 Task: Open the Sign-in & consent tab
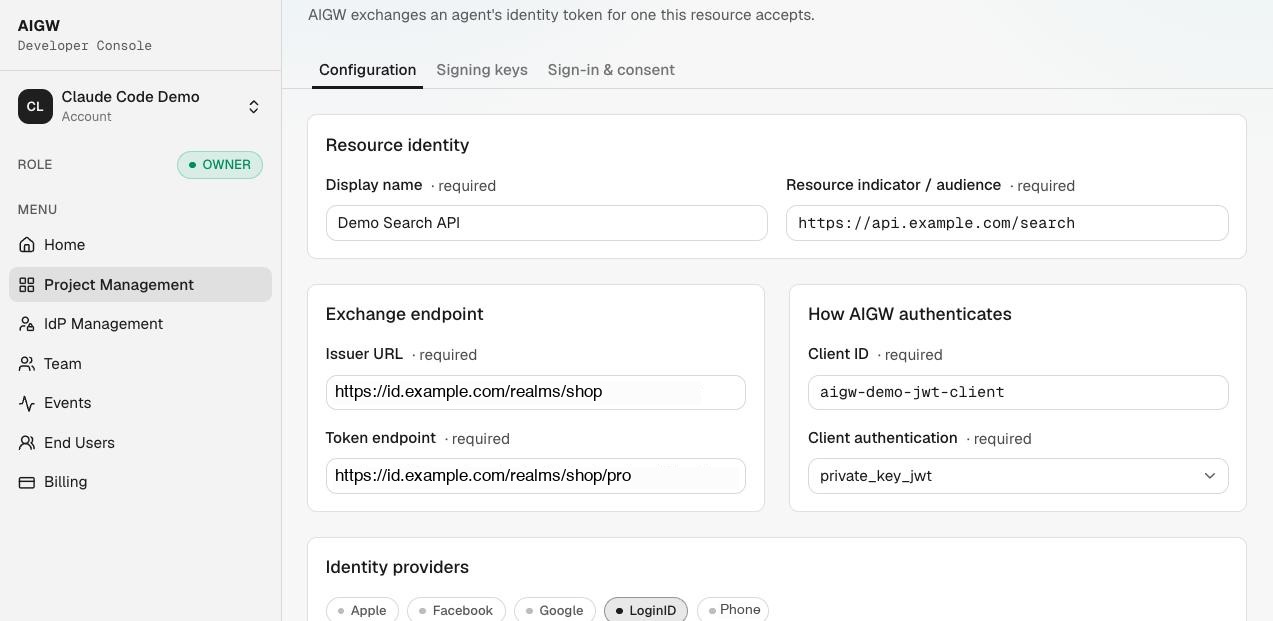point(611,70)
